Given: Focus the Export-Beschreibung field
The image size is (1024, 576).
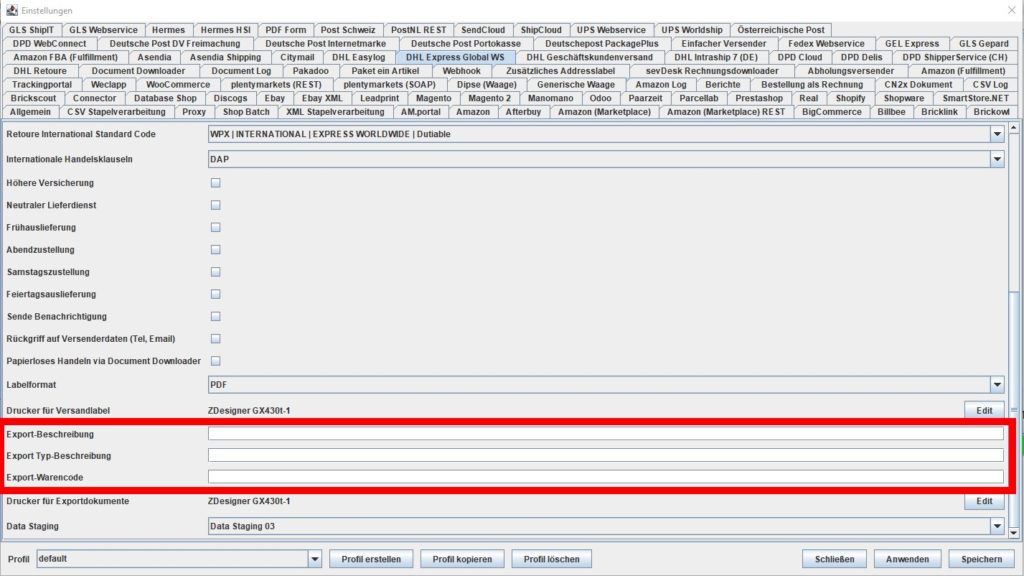Looking at the screenshot, I should tap(605, 434).
